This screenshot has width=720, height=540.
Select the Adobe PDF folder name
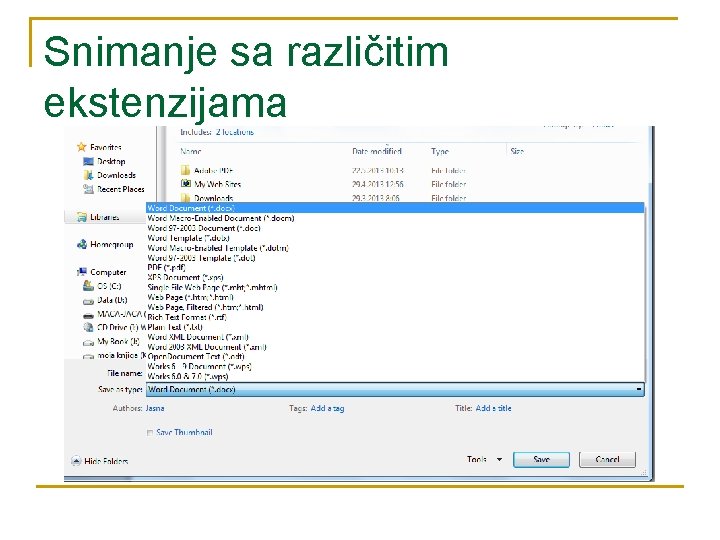tap(214, 170)
